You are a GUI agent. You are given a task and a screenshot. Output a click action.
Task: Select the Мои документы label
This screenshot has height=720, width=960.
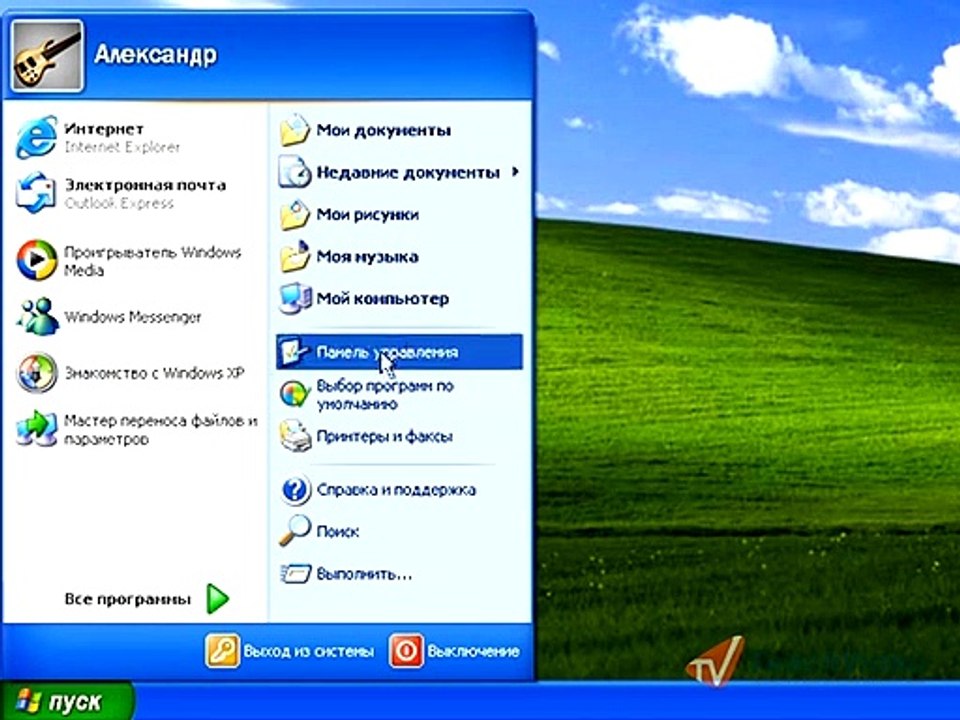[383, 130]
